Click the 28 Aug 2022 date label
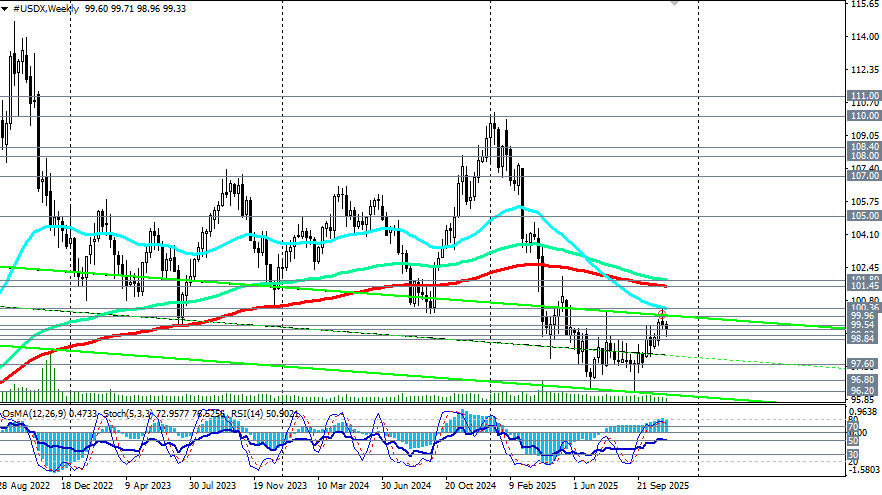Image resolution: width=882 pixels, height=495 pixels. tap(27, 486)
